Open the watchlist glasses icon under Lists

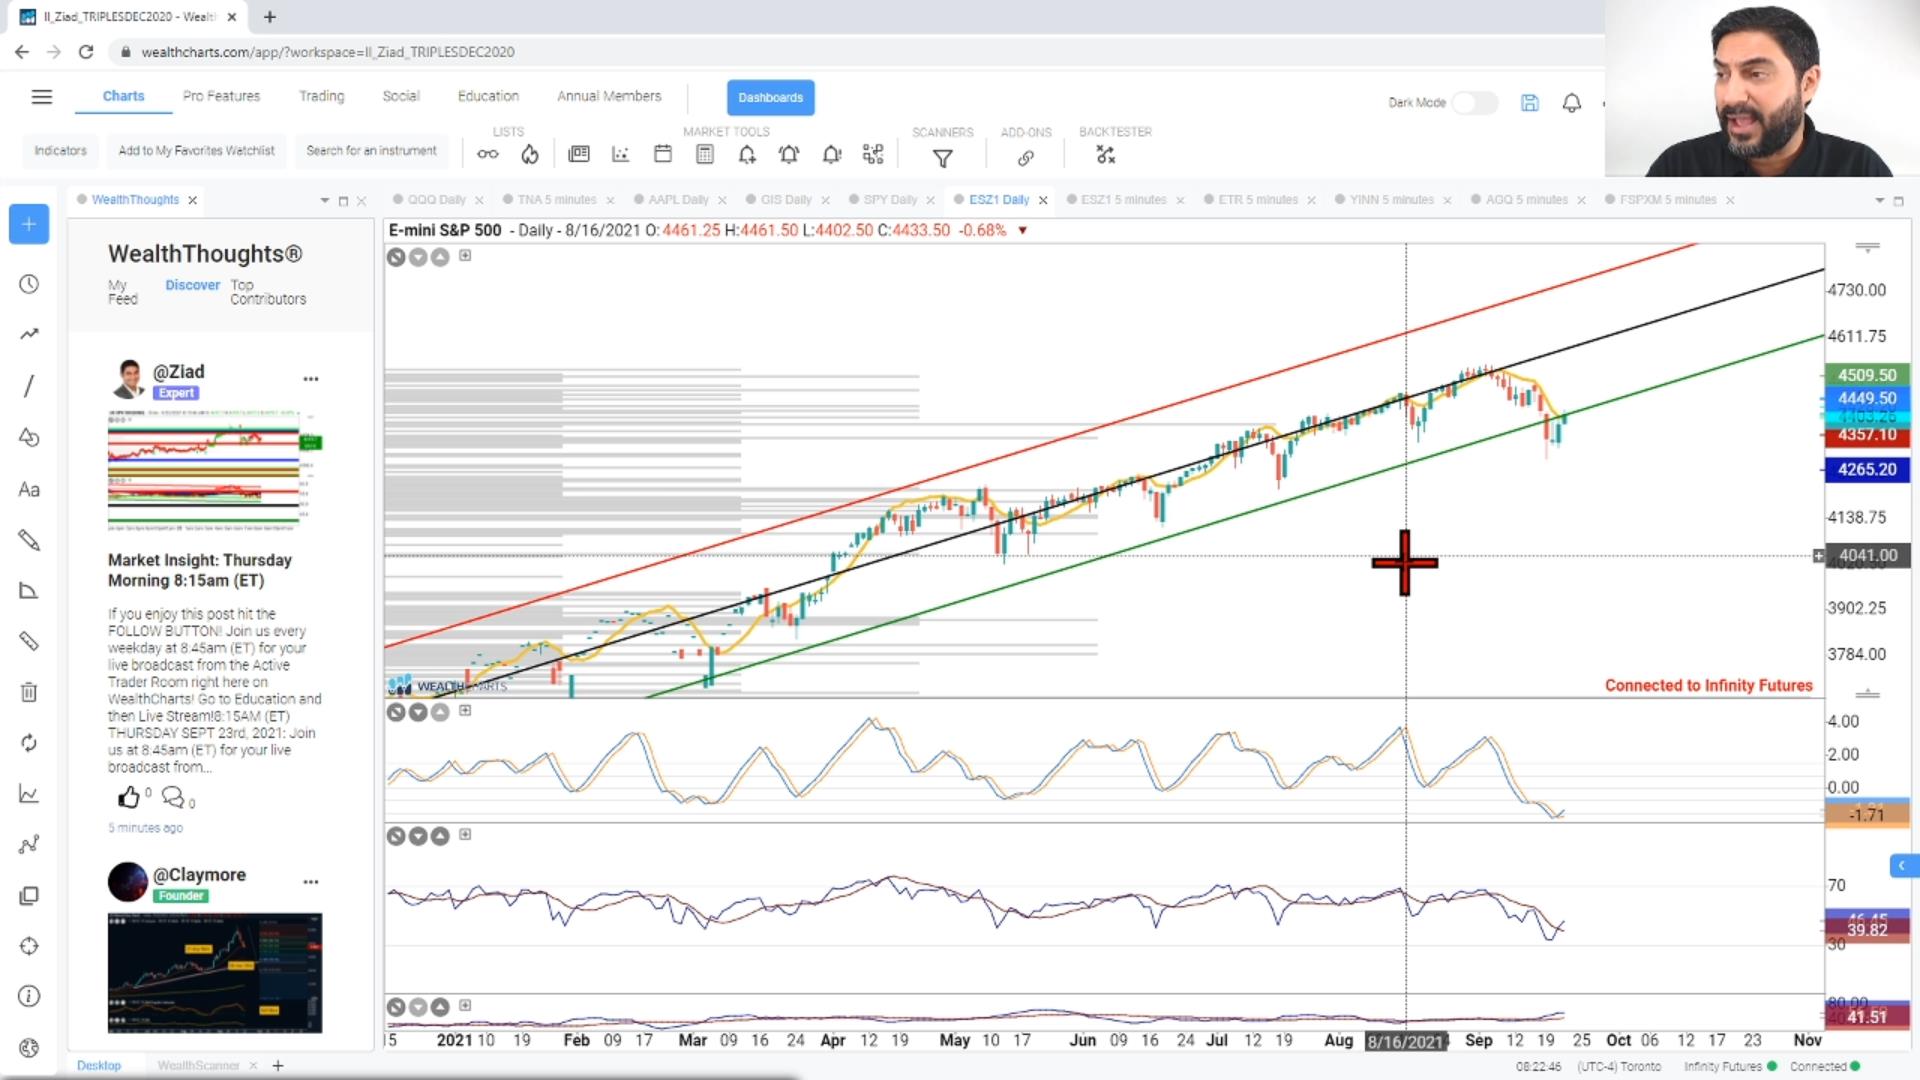(x=487, y=154)
